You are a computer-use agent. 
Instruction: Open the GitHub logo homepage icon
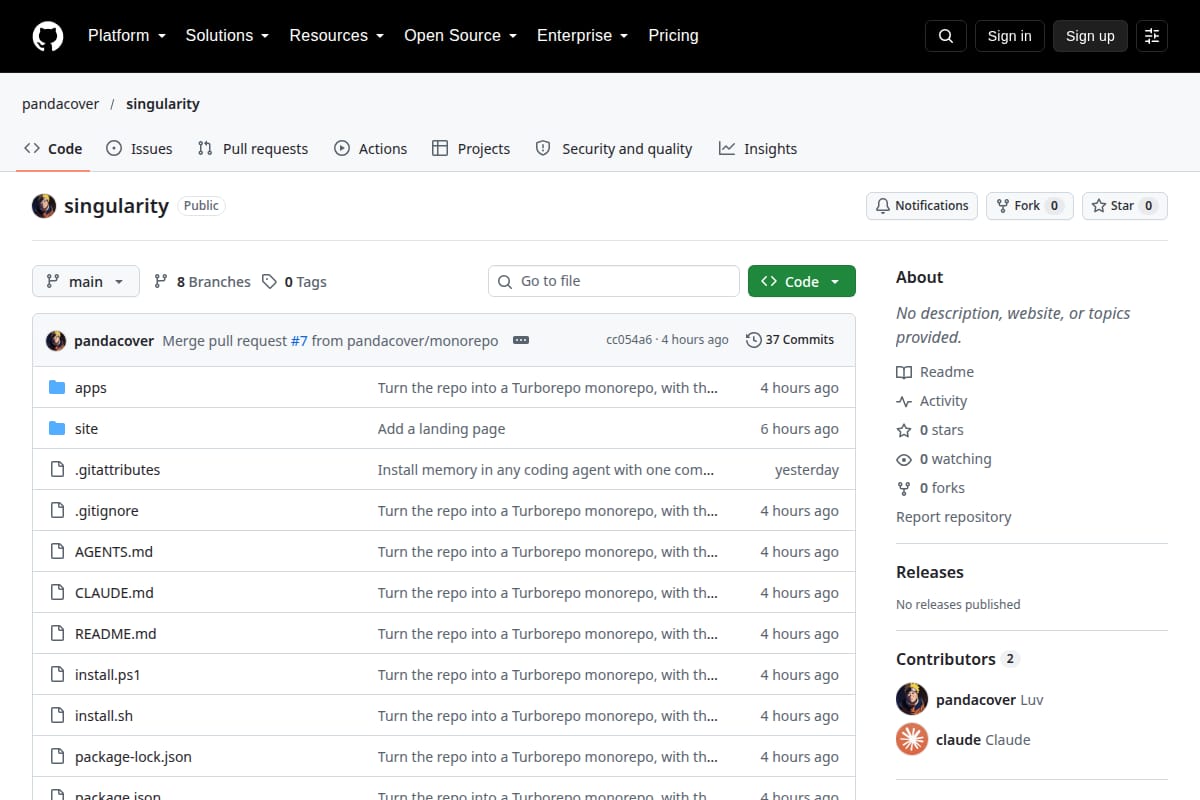point(48,36)
